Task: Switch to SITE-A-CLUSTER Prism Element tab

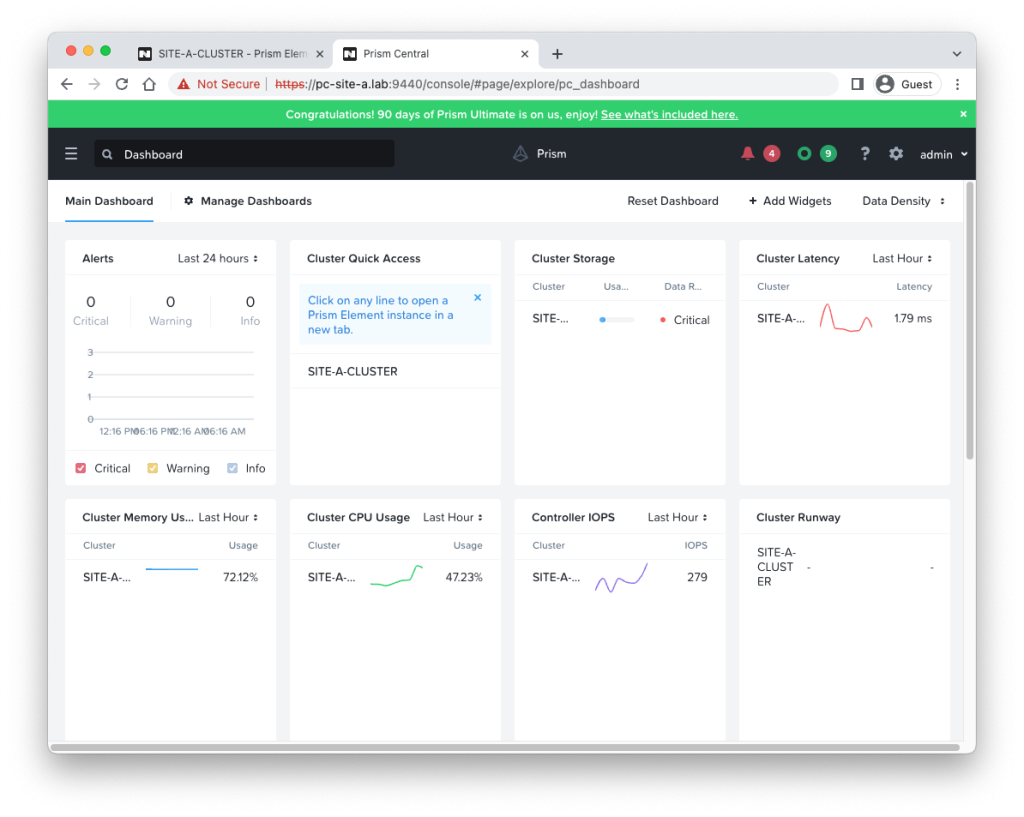Action: (232, 54)
